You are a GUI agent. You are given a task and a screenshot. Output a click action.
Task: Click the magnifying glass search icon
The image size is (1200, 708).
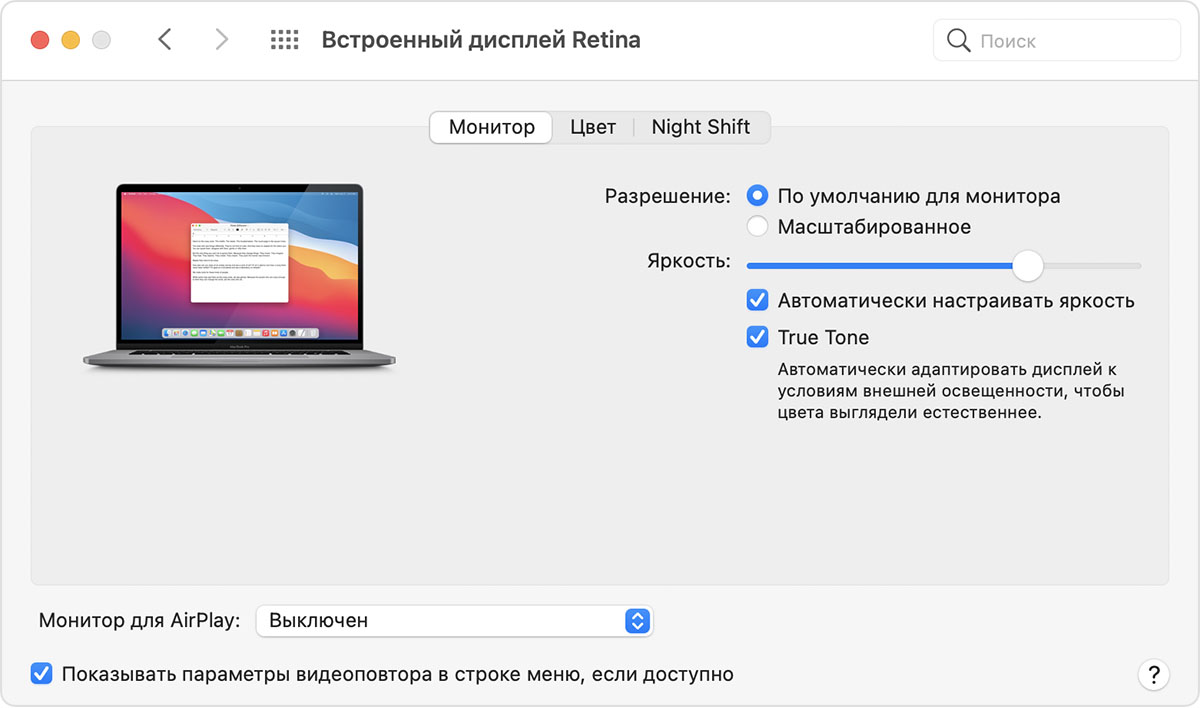tap(958, 41)
